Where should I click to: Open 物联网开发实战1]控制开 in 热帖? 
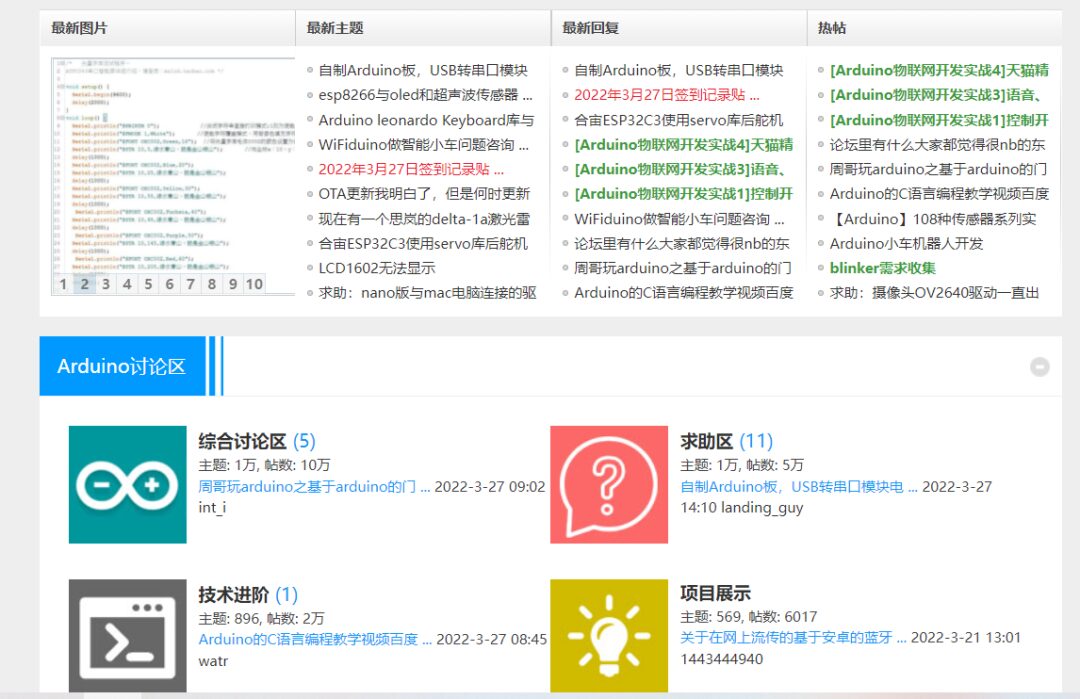pos(939,120)
